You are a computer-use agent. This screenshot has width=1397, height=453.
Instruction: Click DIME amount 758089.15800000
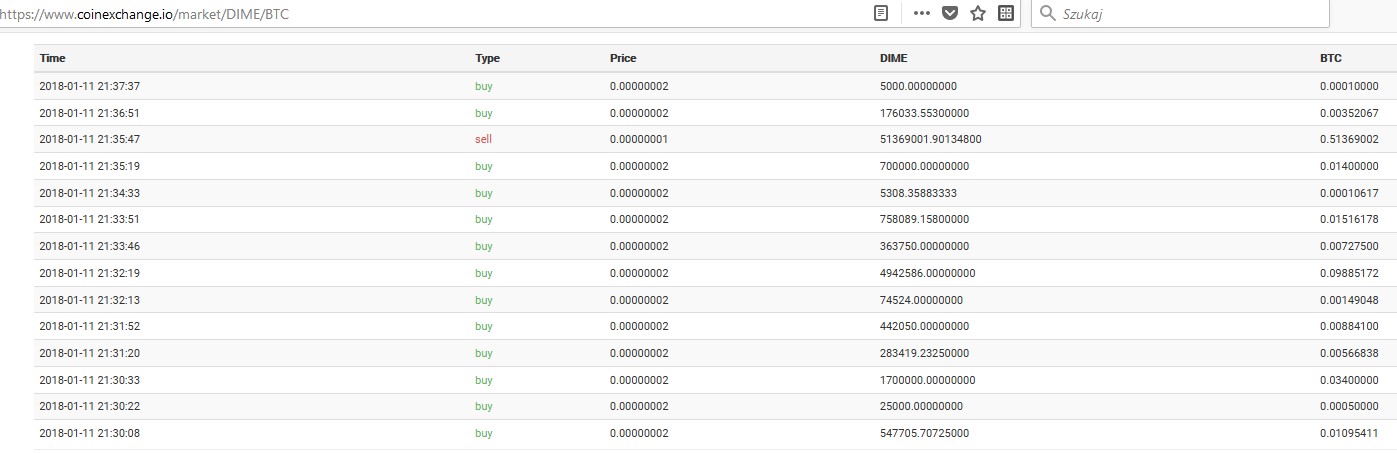click(x=924, y=219)
